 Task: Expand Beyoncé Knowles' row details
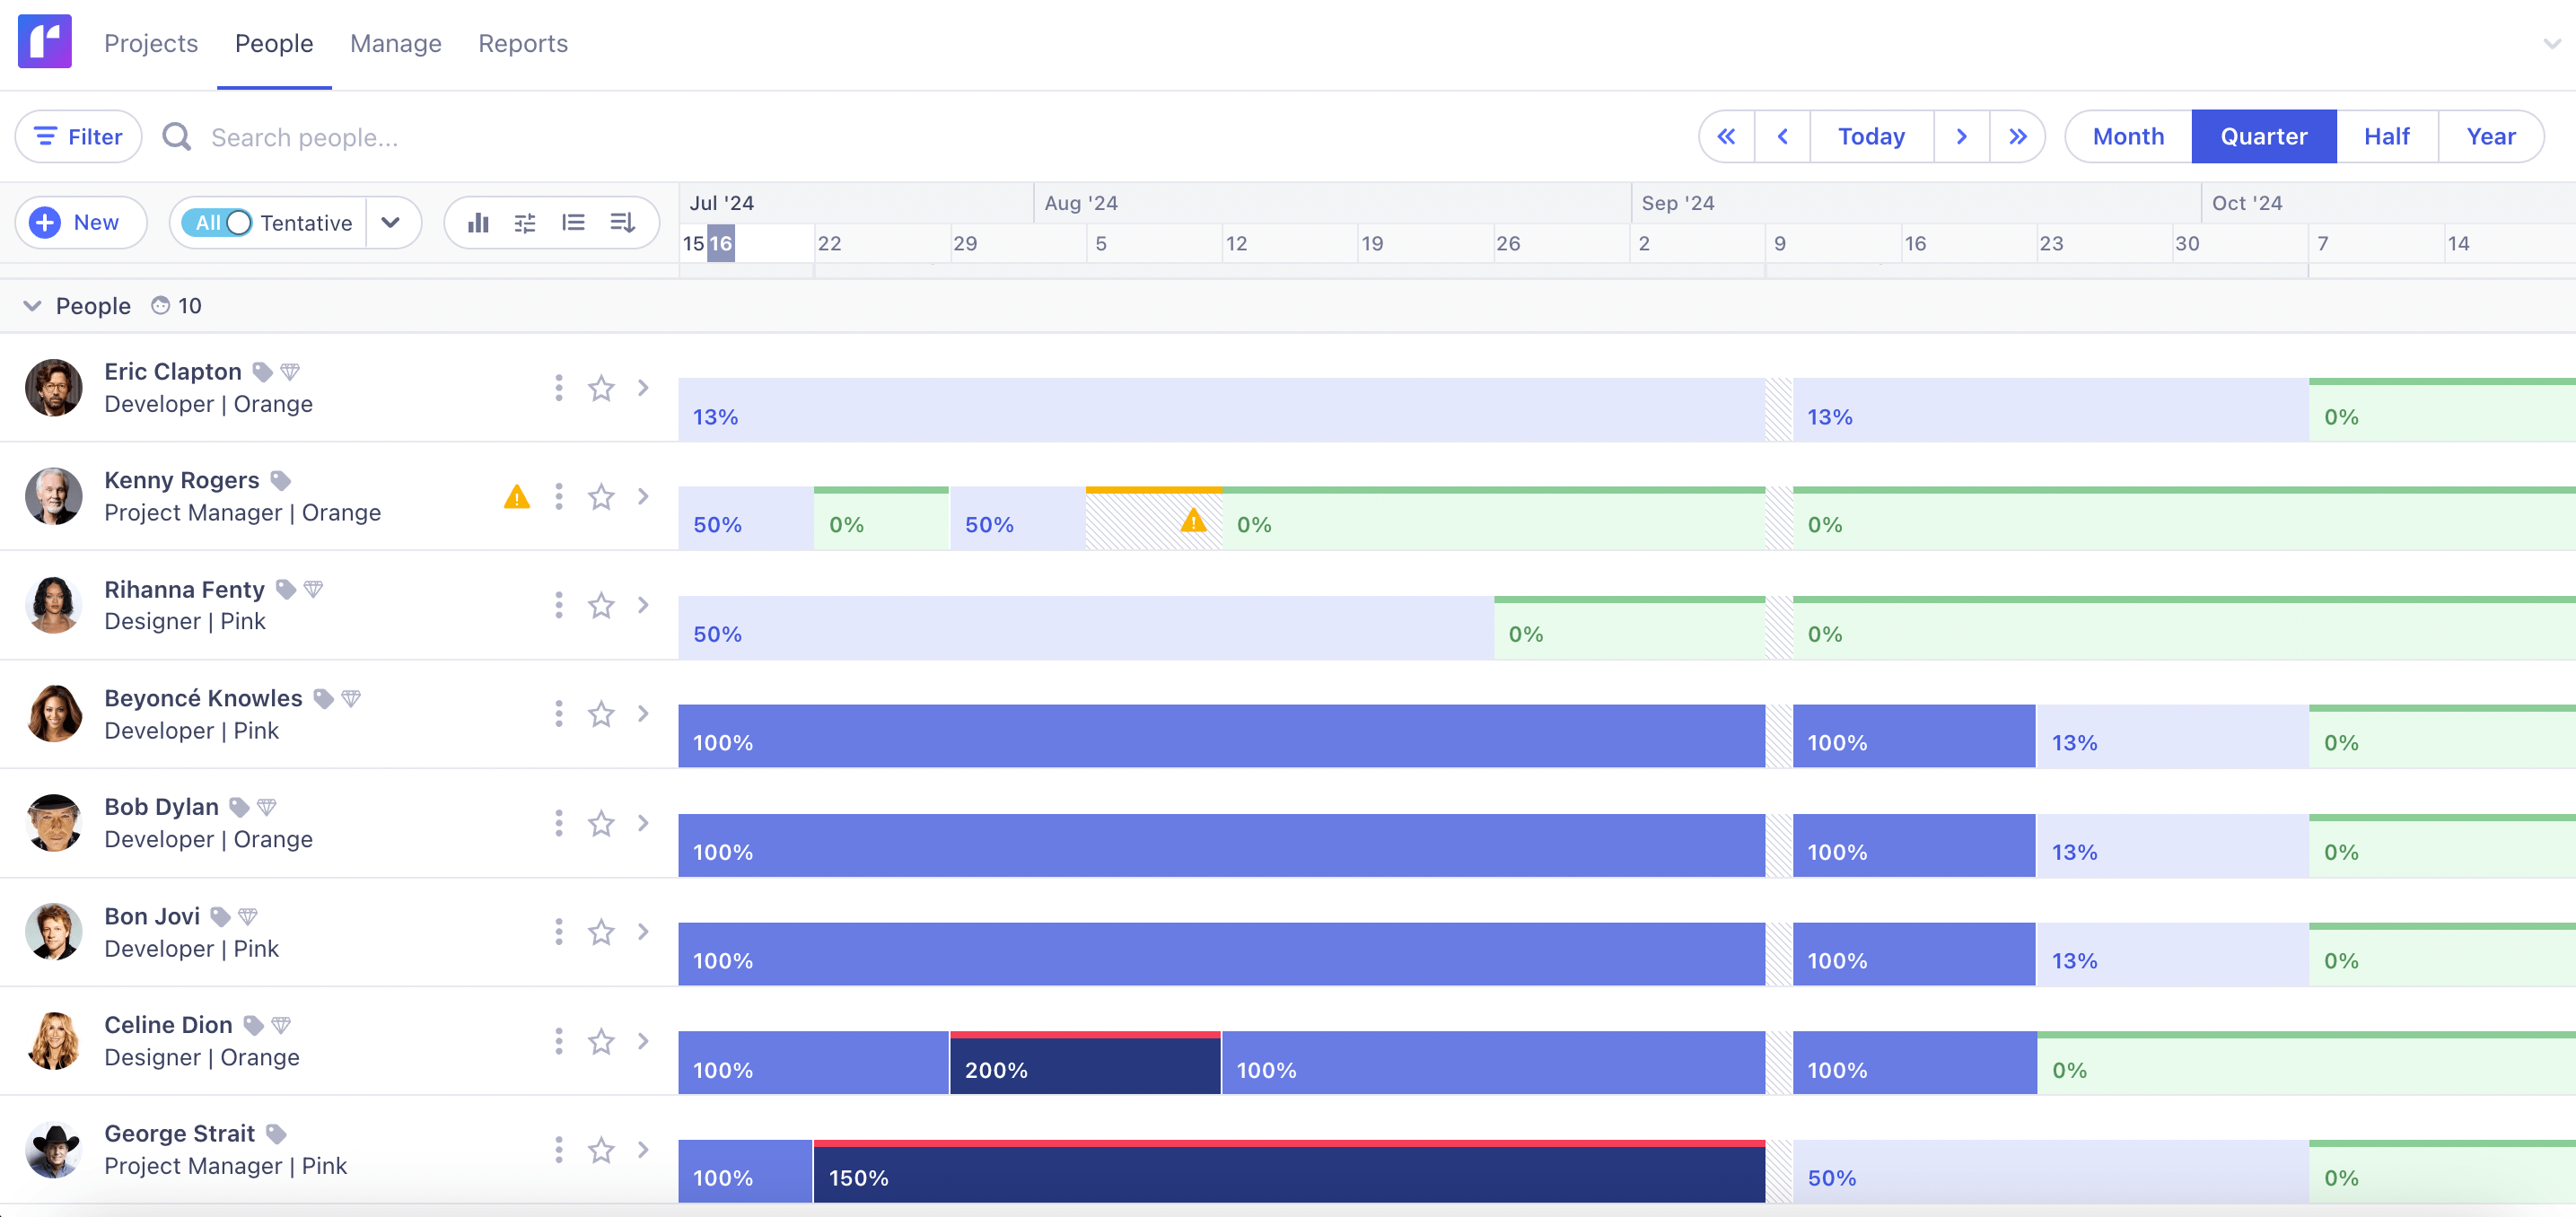coord(643,714)
